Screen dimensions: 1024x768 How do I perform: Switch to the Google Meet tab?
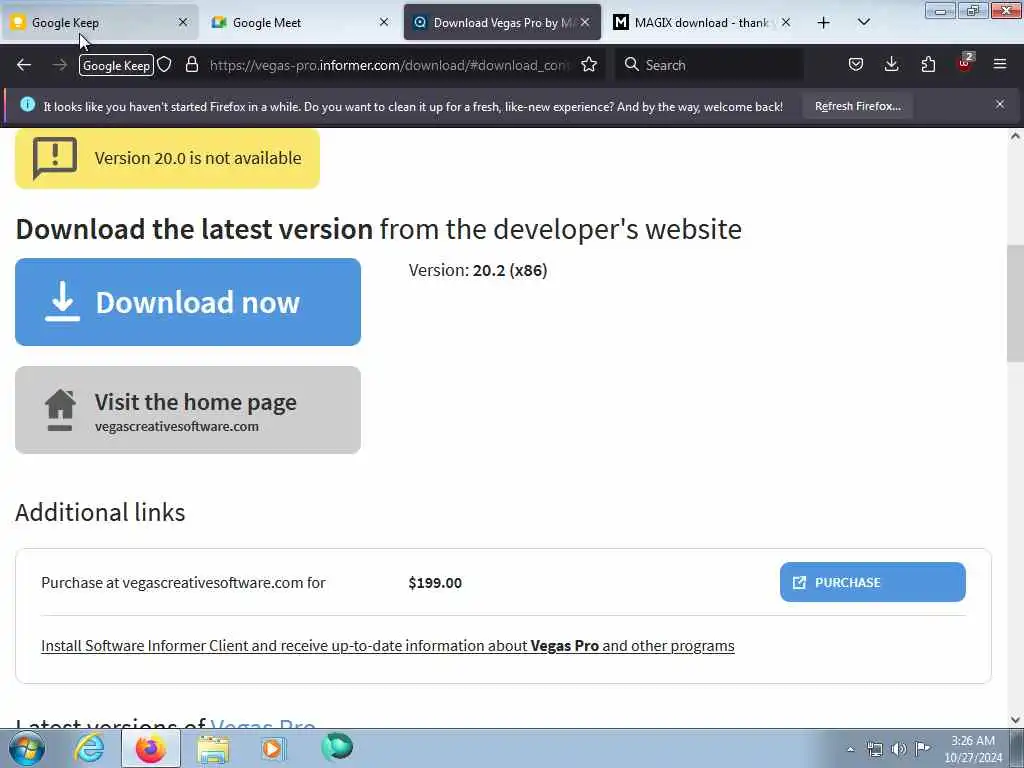click(x=300, y=23)
